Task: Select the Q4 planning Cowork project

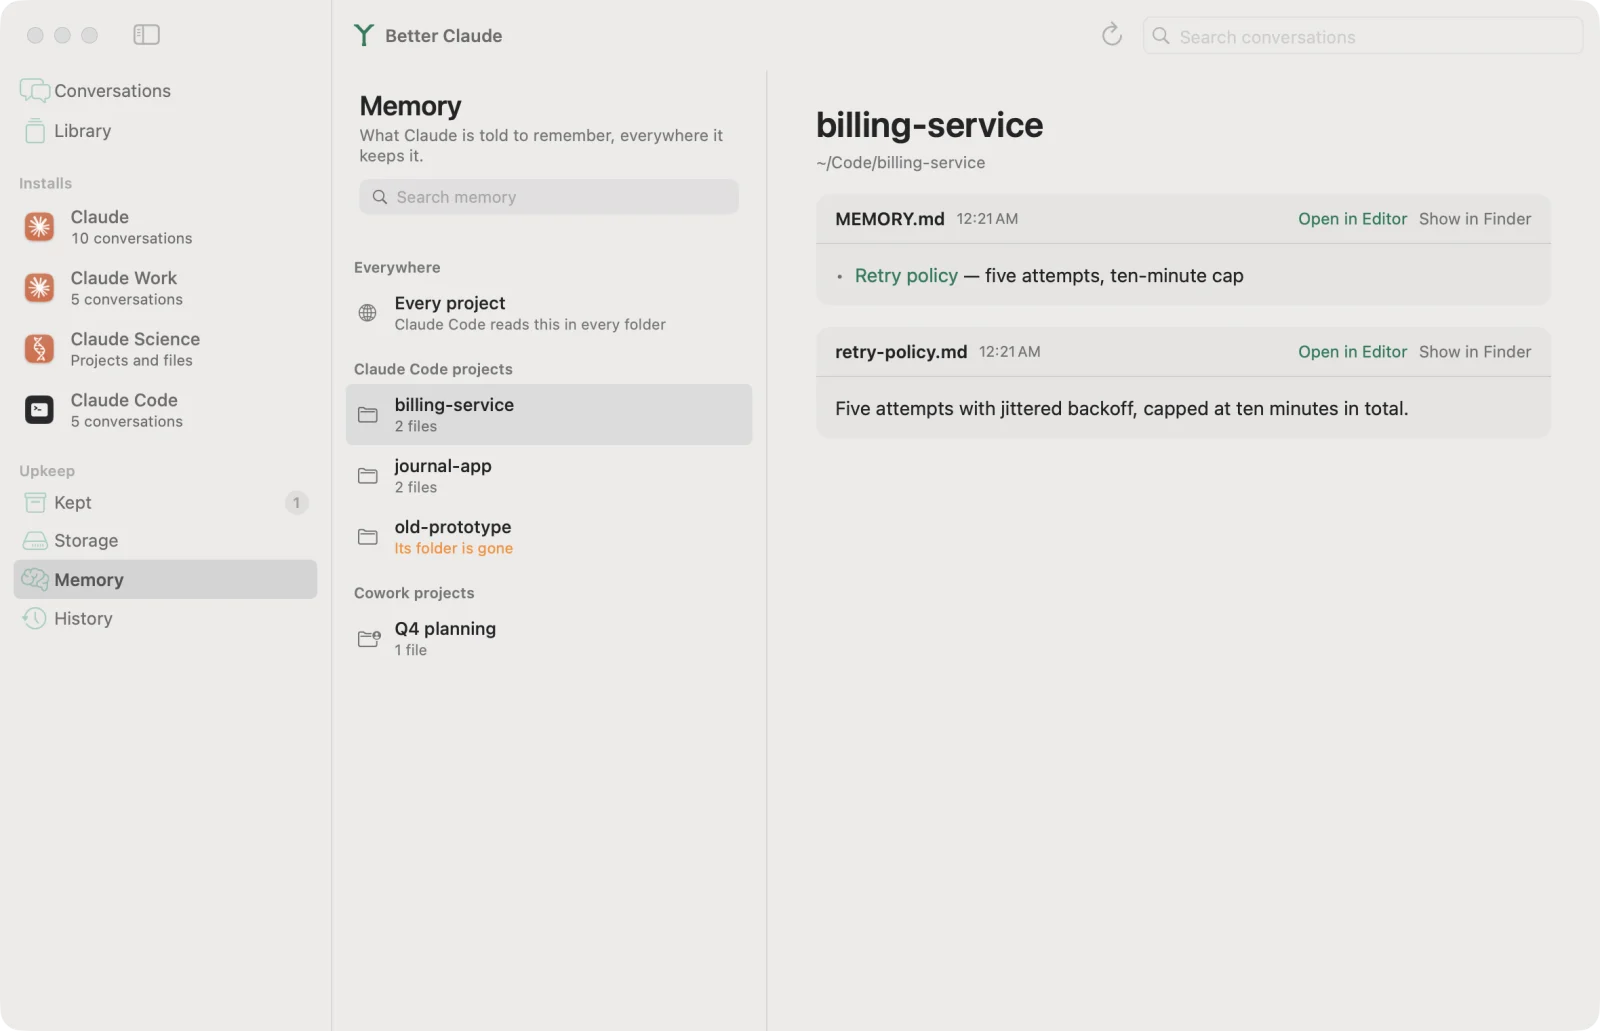Action: pyautogui.click(x=549, y=638)
